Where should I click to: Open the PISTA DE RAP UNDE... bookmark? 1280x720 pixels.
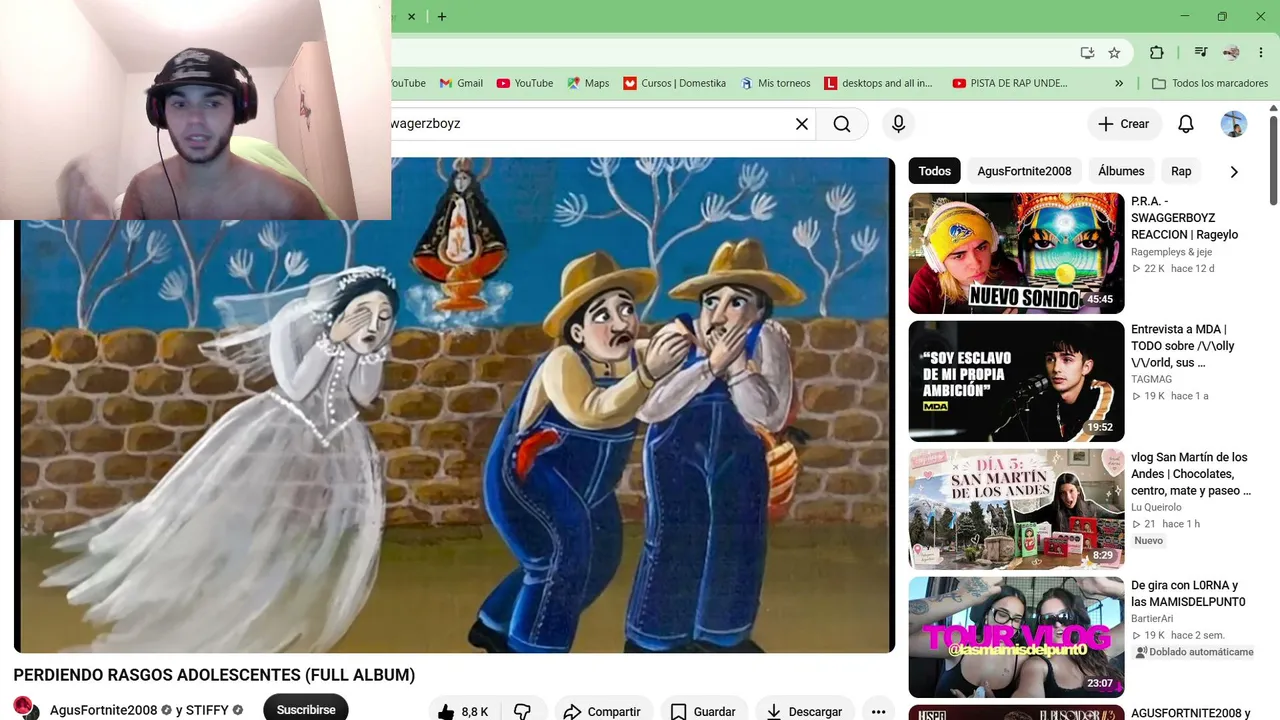point(1010,83)
